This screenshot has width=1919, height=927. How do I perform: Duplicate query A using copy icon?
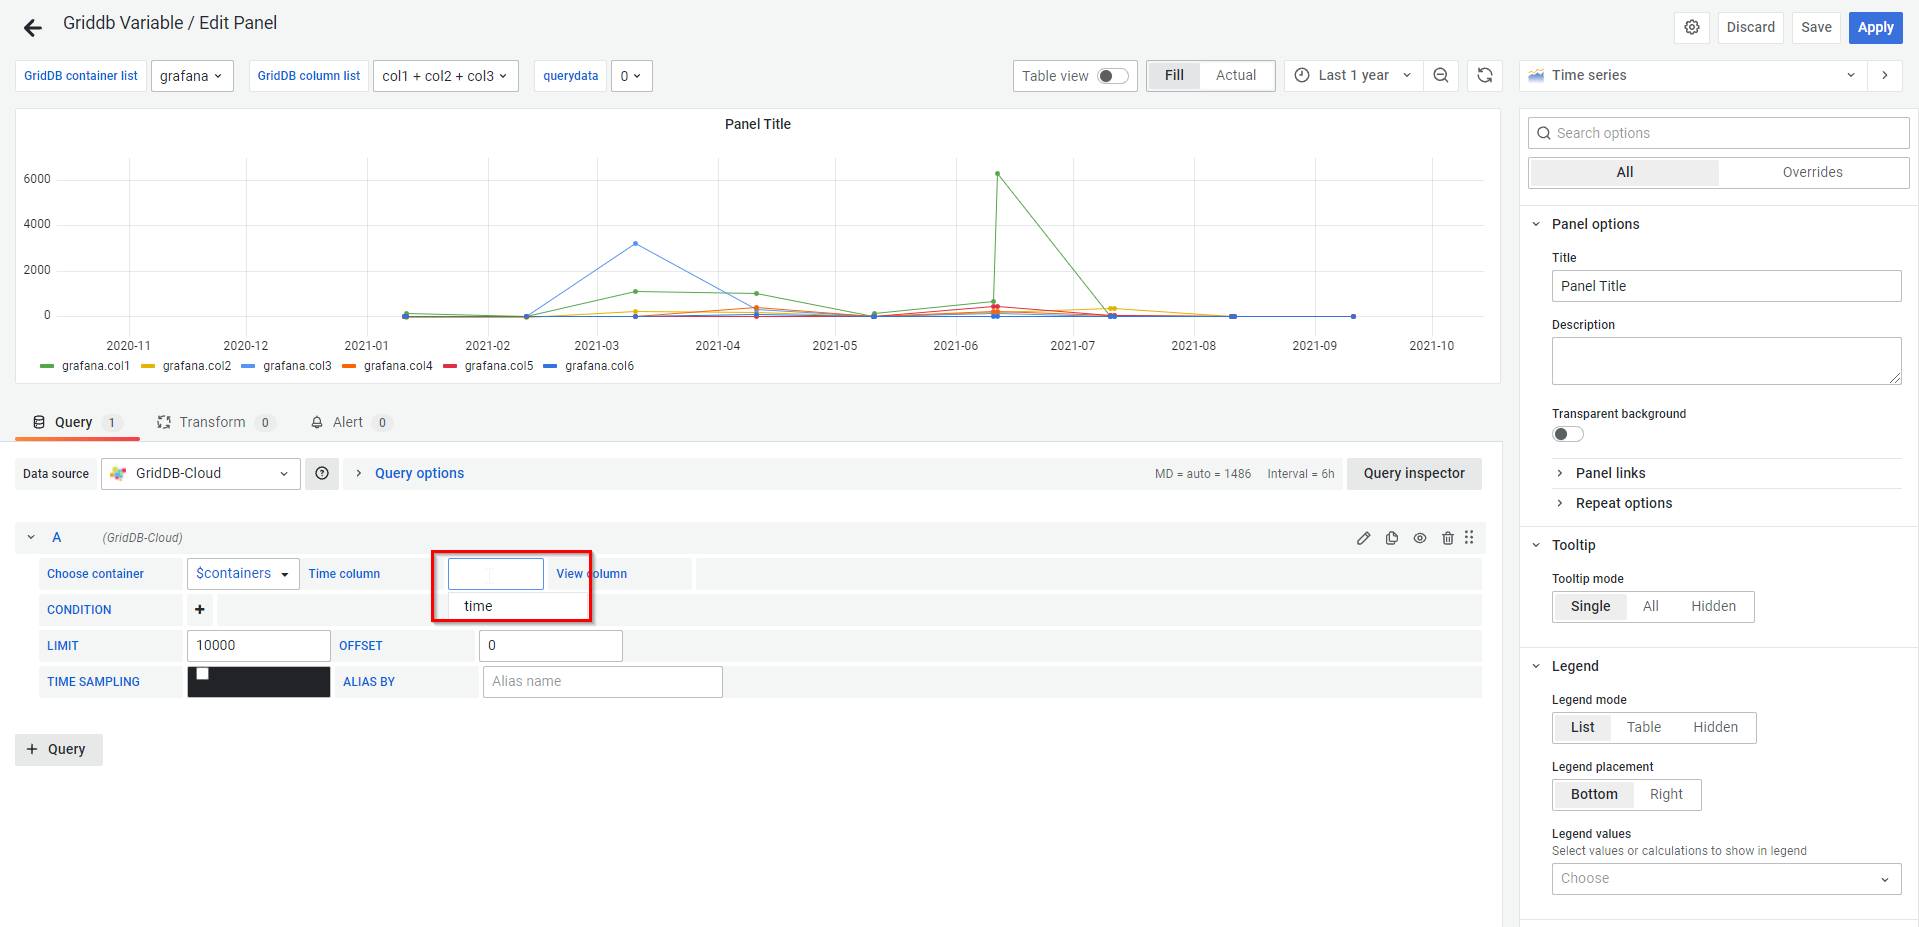coord(1391,538)
